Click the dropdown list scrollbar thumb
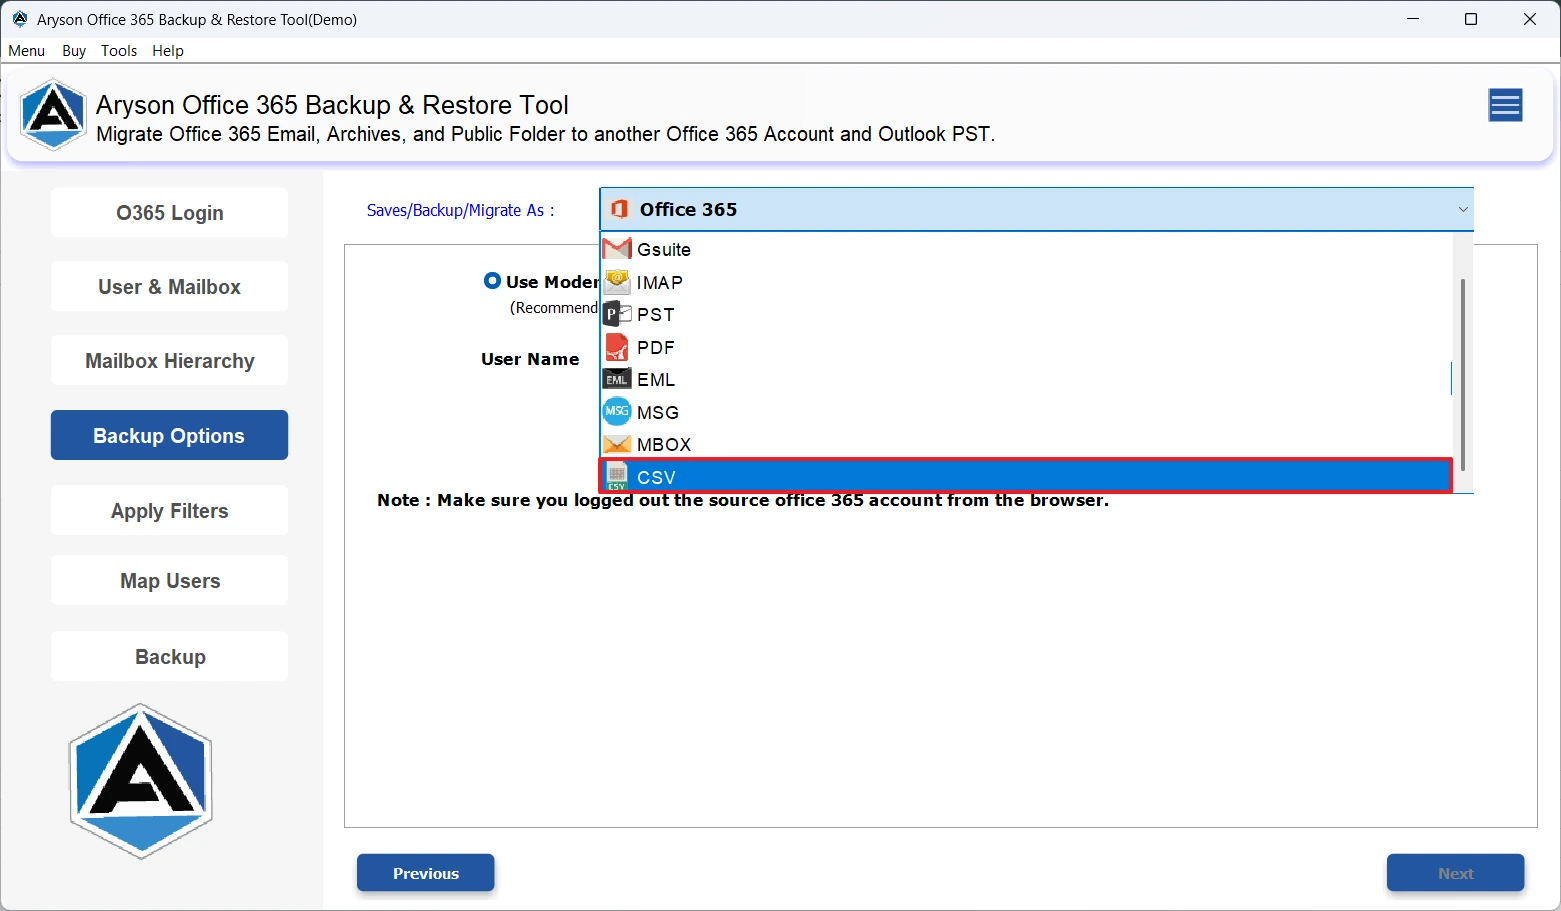The image size is (1561, 911). (1462, 374)
